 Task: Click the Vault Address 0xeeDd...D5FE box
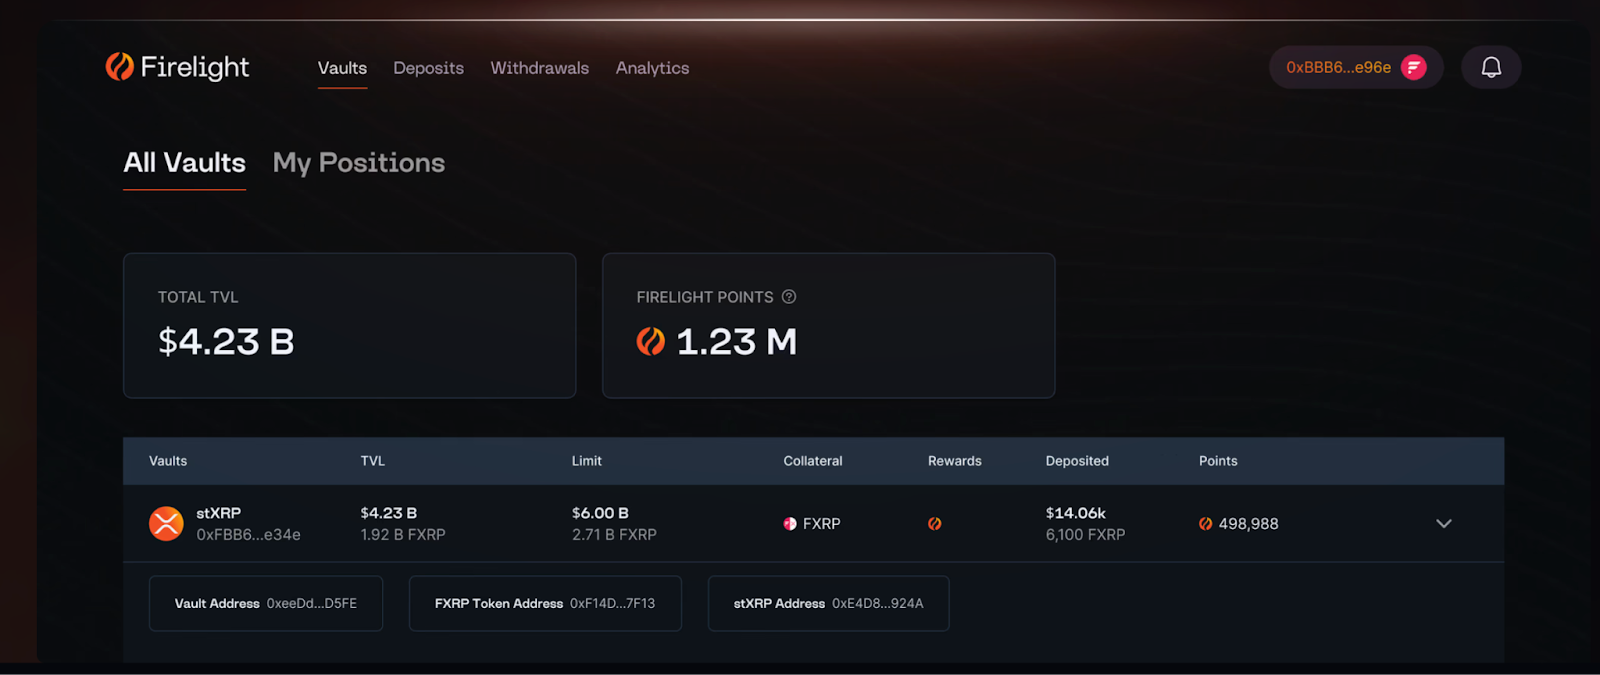266,603
